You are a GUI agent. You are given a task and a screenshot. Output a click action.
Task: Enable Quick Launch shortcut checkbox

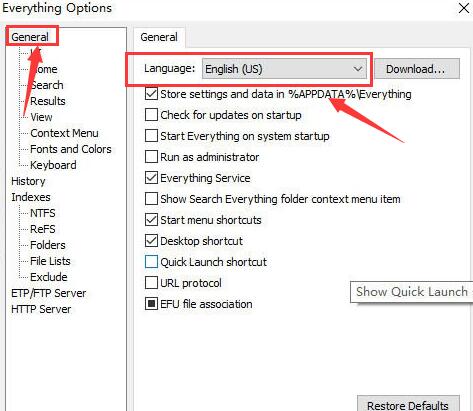[151, 262]
